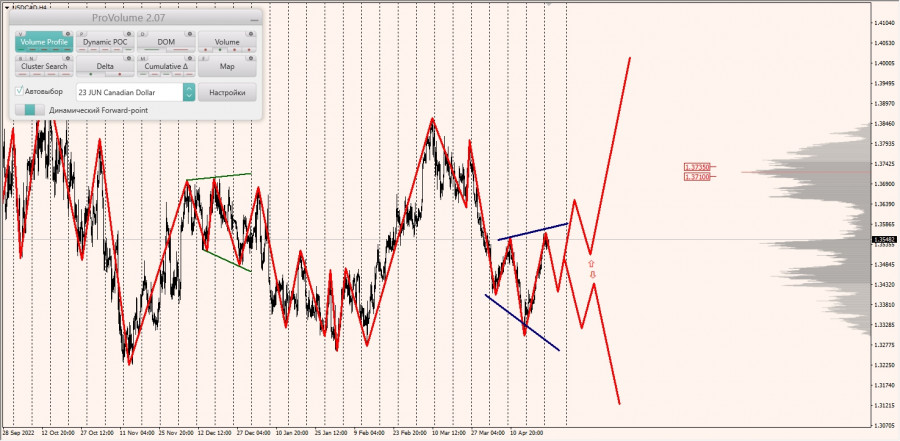Click the contract selector up/down arrows
This screenshot has width=900, height=441.
pyautogui.click(x=189, y=92)
